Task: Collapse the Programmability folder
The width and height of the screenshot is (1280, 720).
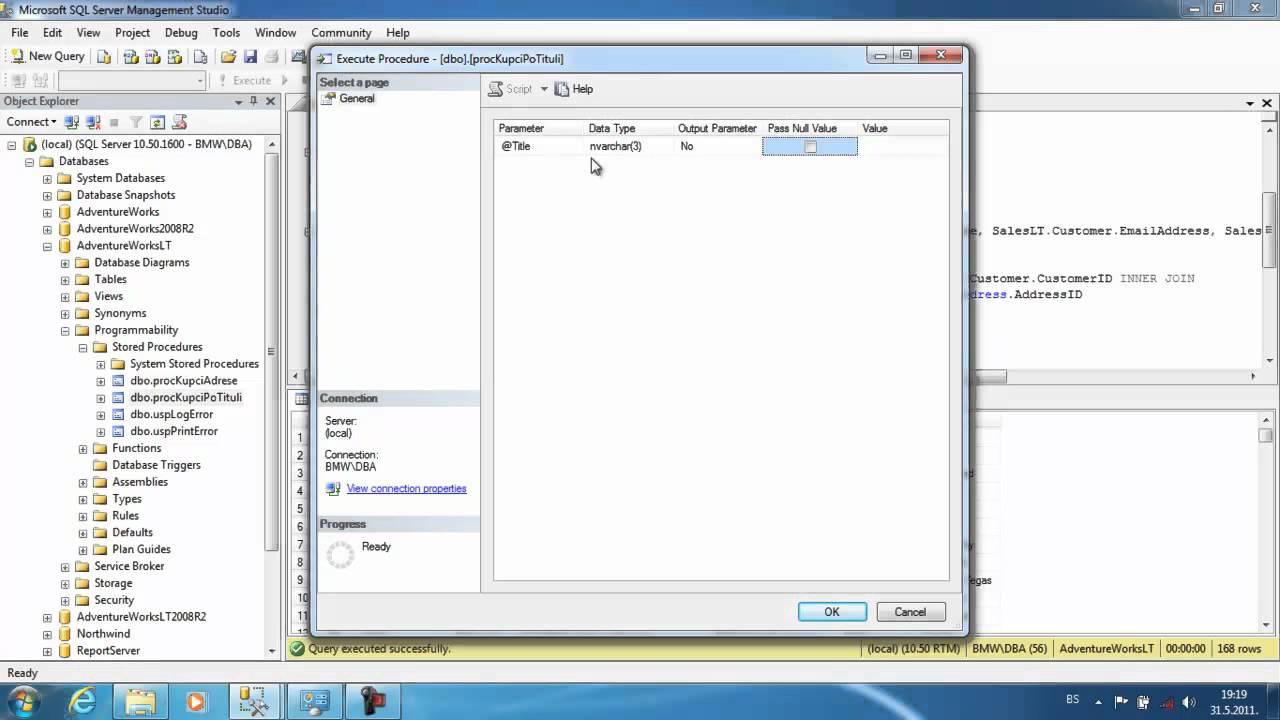Action: (65, 330)
